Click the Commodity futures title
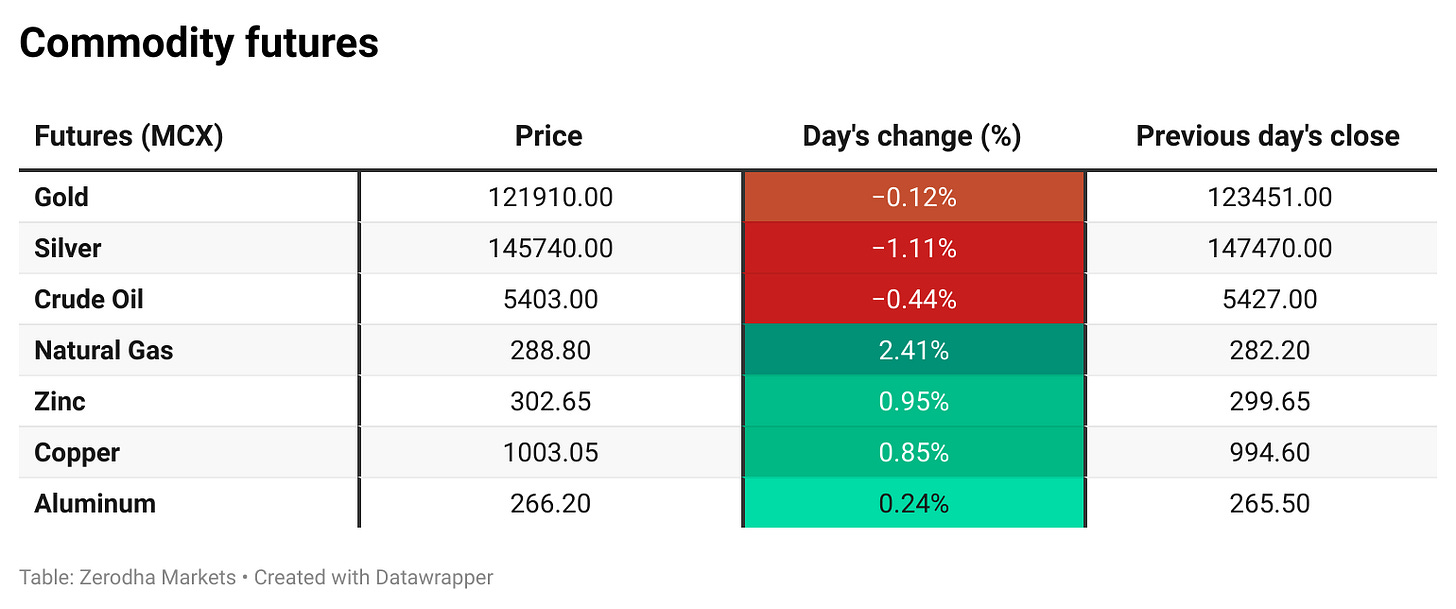This screenshot has width=1456, height=609. pyautogui.click(x=199, y=43)
